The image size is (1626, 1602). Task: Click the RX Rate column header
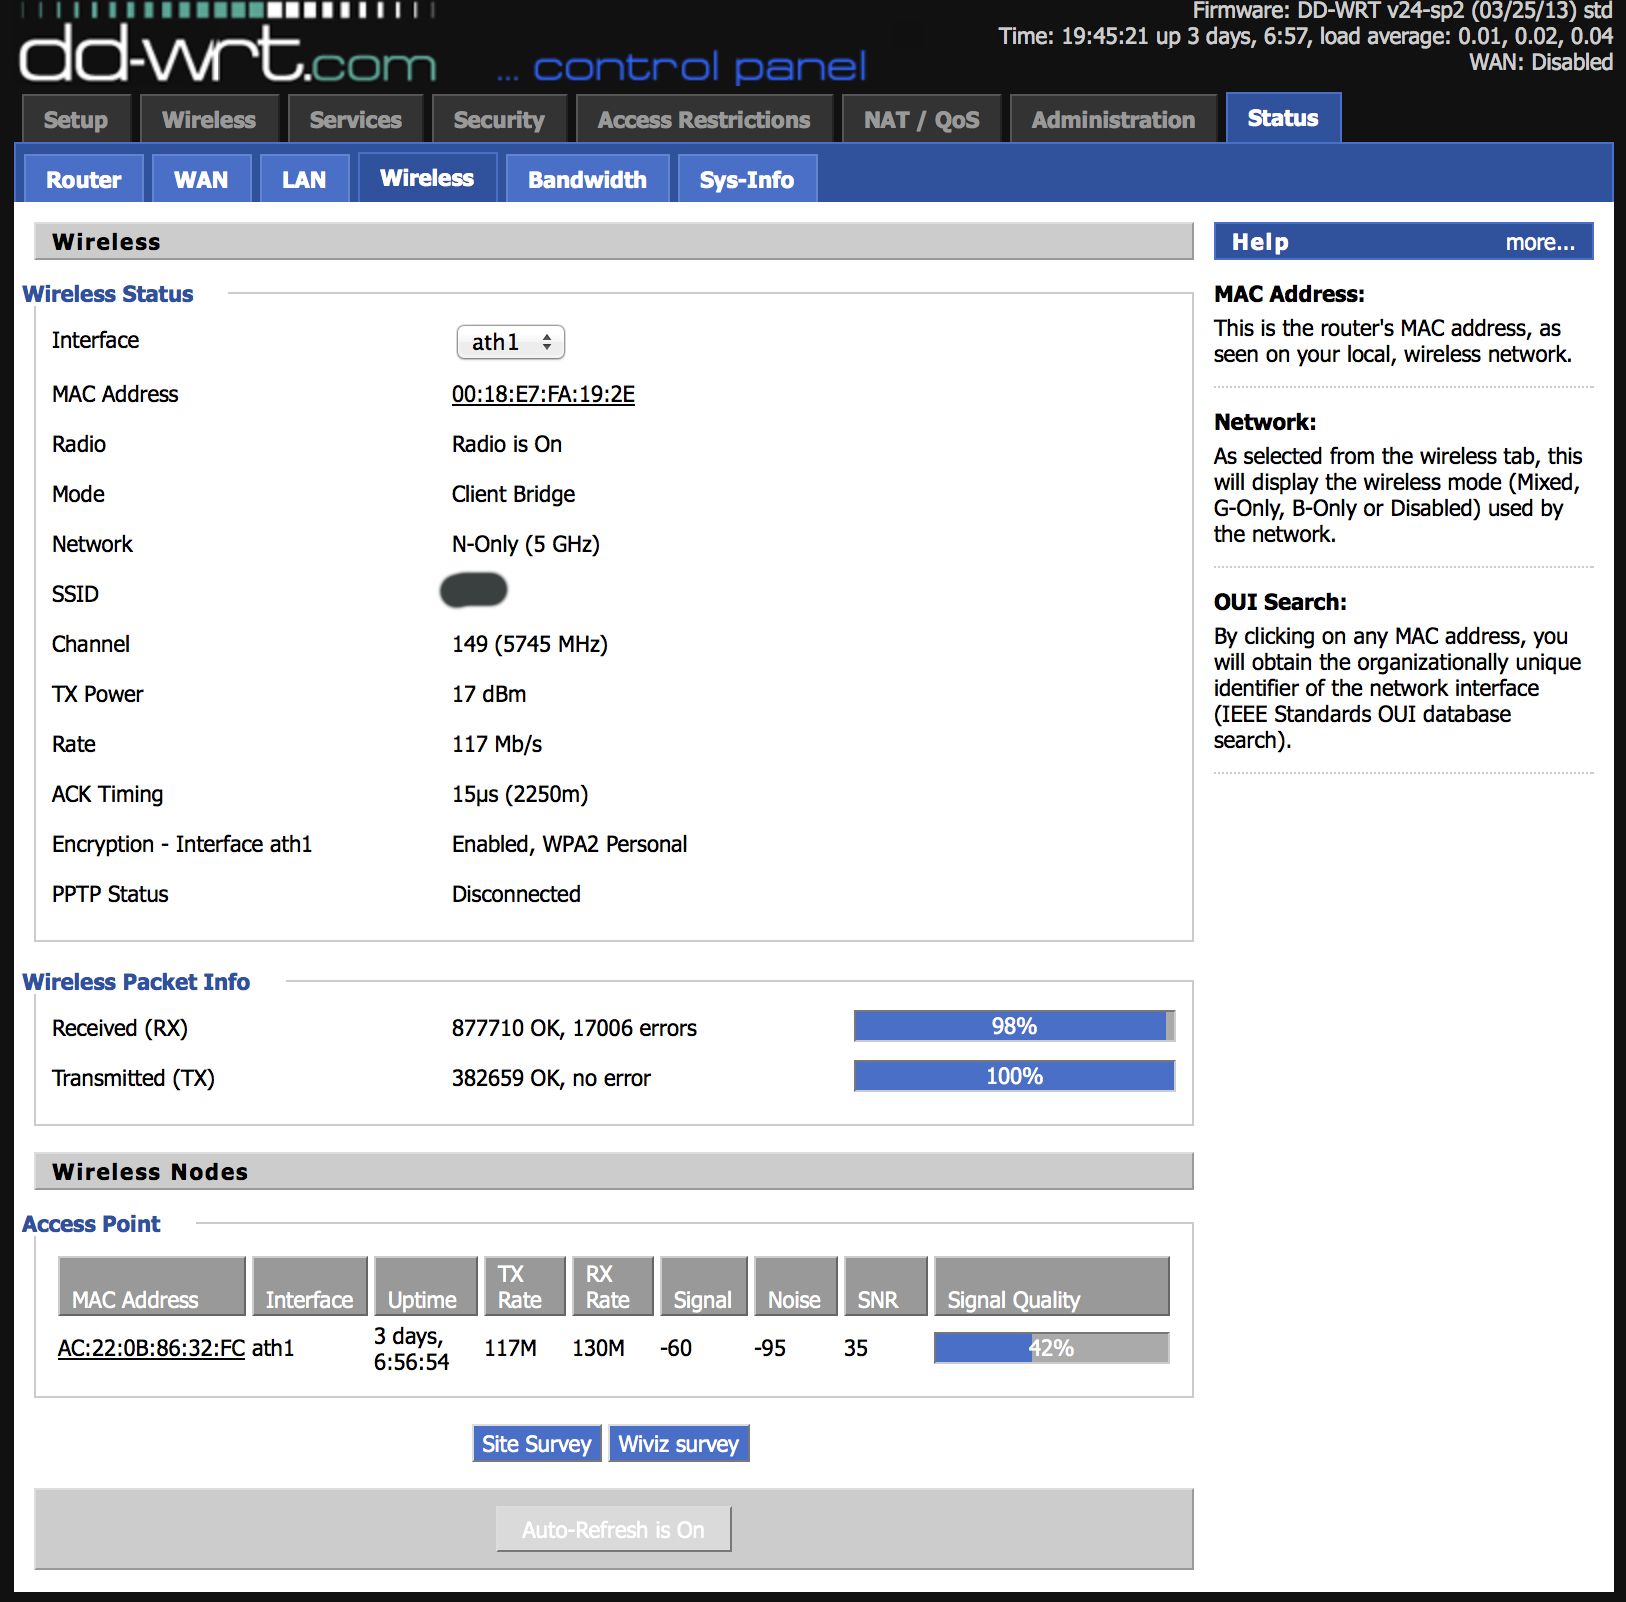(x=613, y=1286)
